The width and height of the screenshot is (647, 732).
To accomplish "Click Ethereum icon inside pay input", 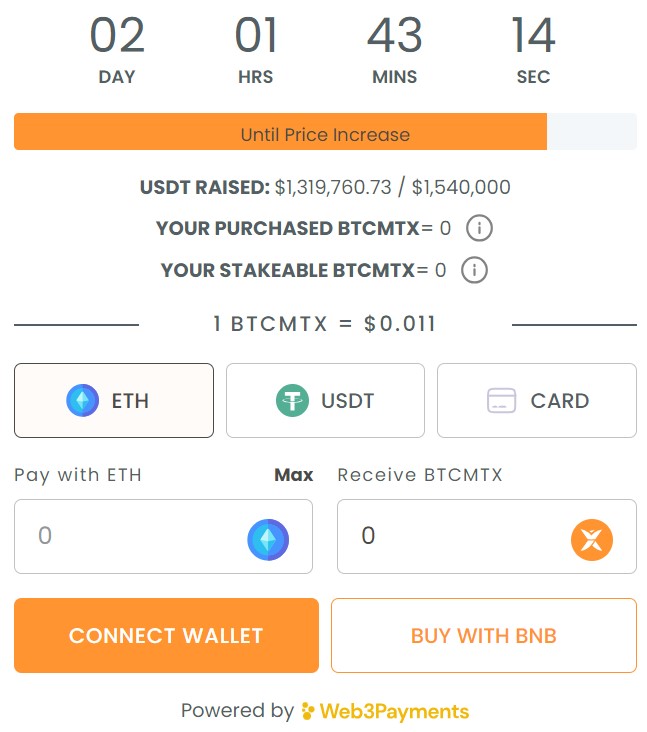I will [268, 539].
